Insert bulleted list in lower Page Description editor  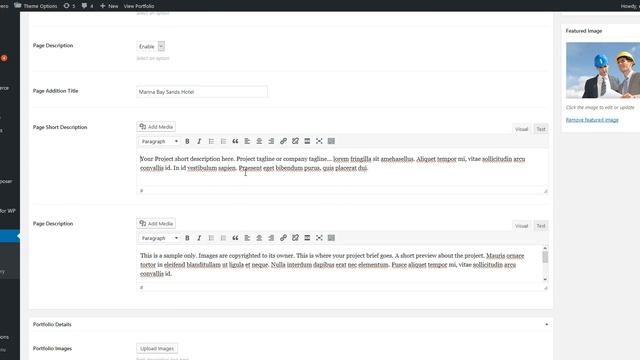coord(211,238)
